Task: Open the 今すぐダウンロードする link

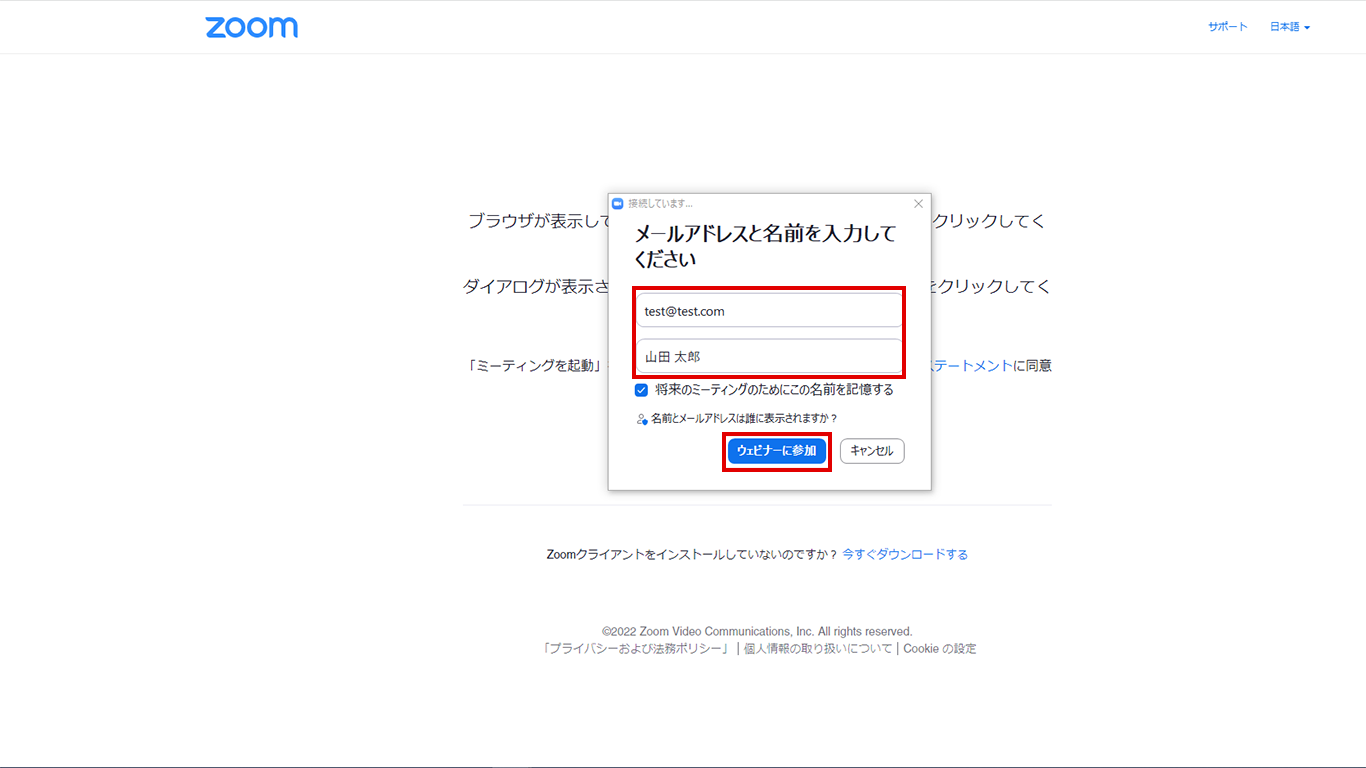Action: 905,554
